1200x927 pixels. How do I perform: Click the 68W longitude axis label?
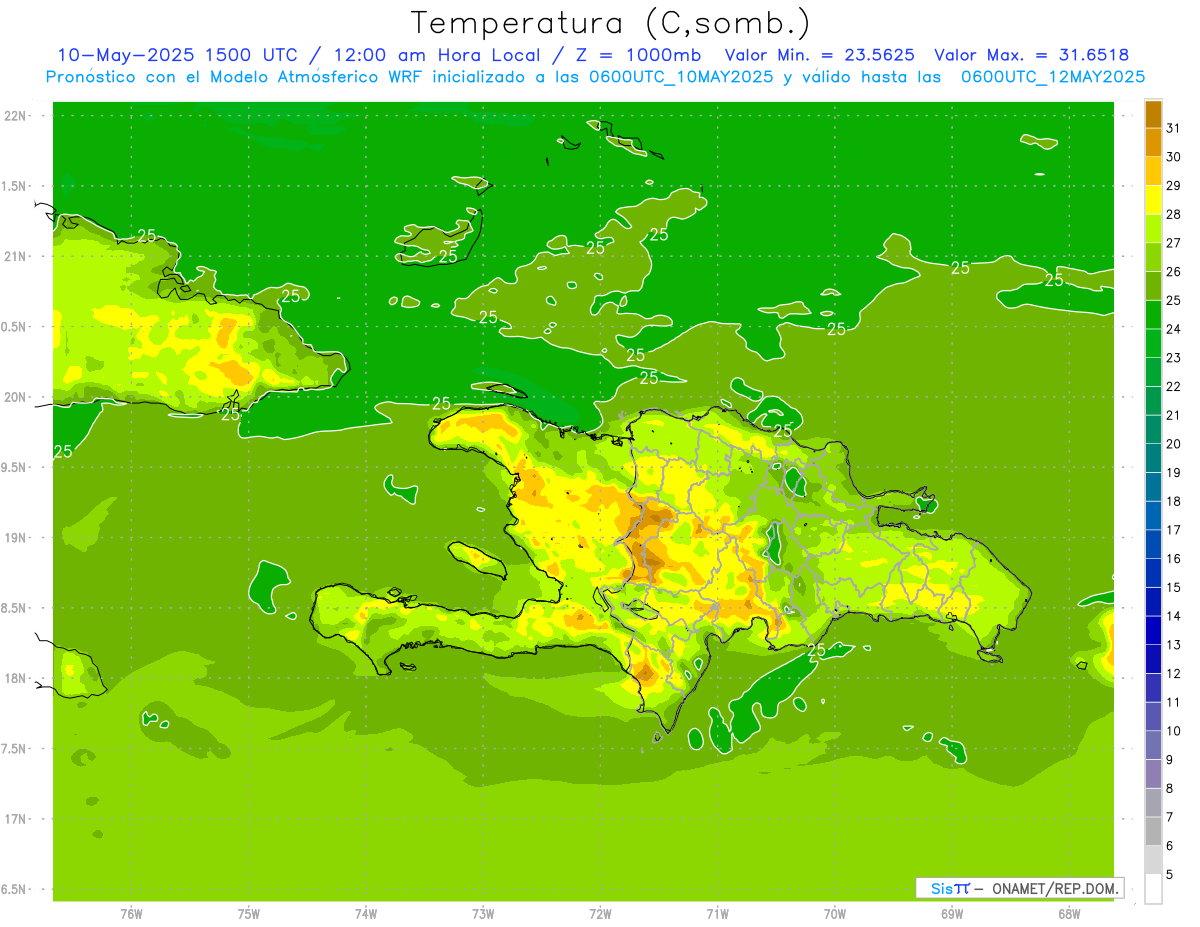click(x=1069, y=914)
